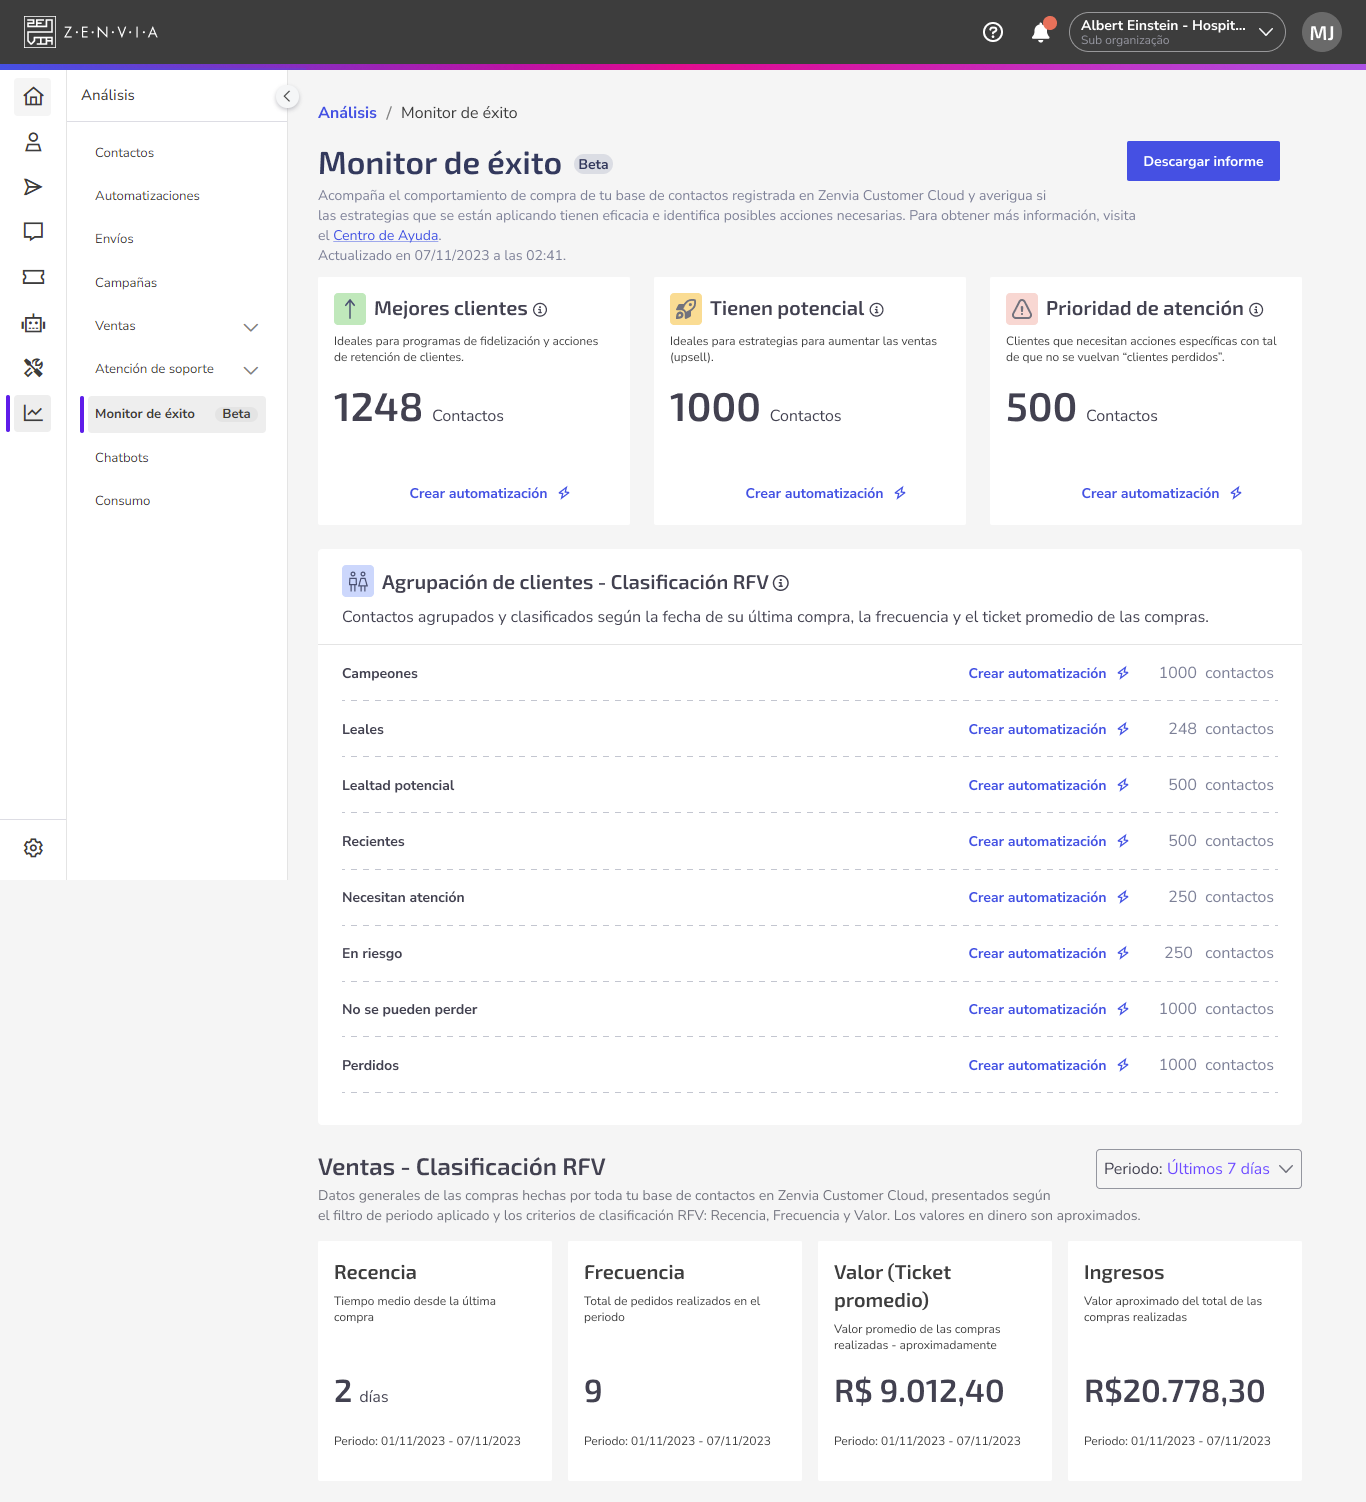This screenshot has width=1366, height=1502.
Task: Select the paper plane send icon
Action: pyautogui.click(x=33, y=187)
